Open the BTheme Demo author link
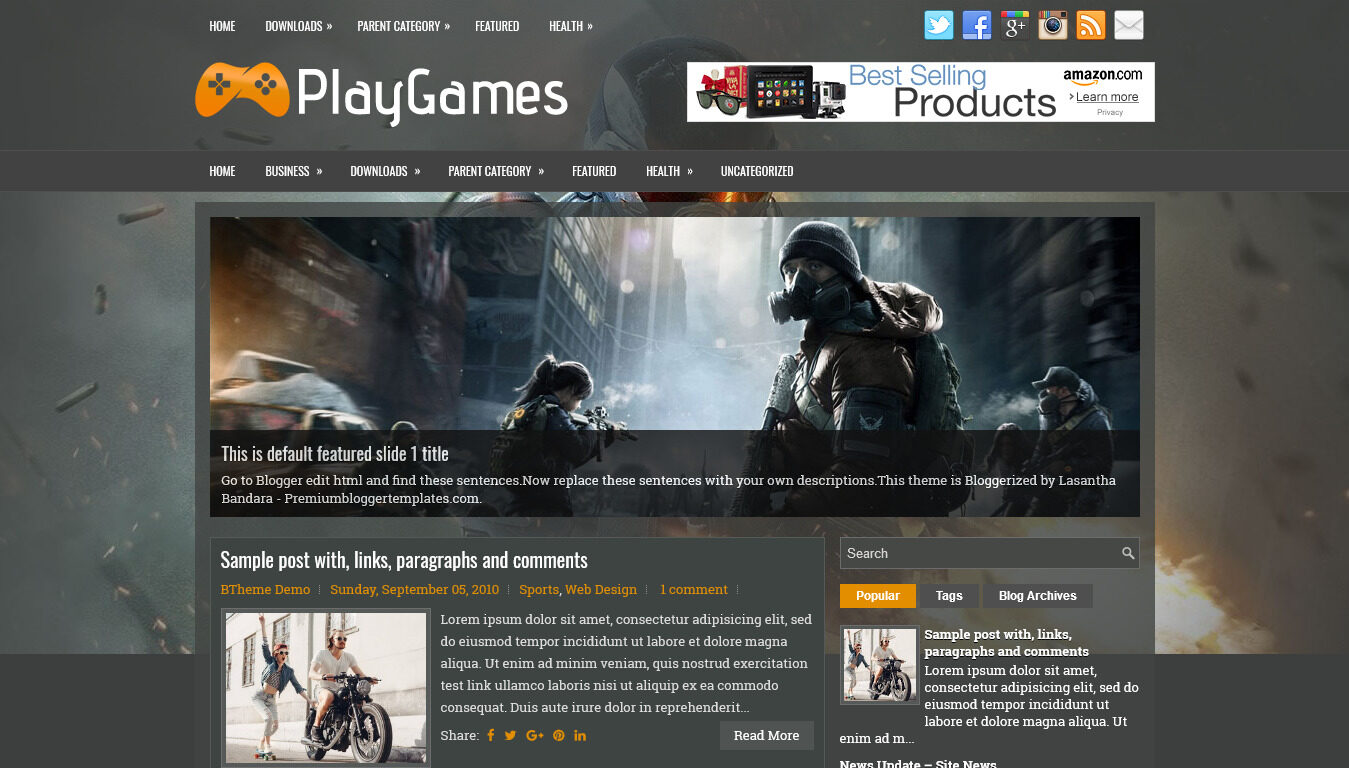Image resolution: width=1349 pixels, height=768 pixels. 265,589
